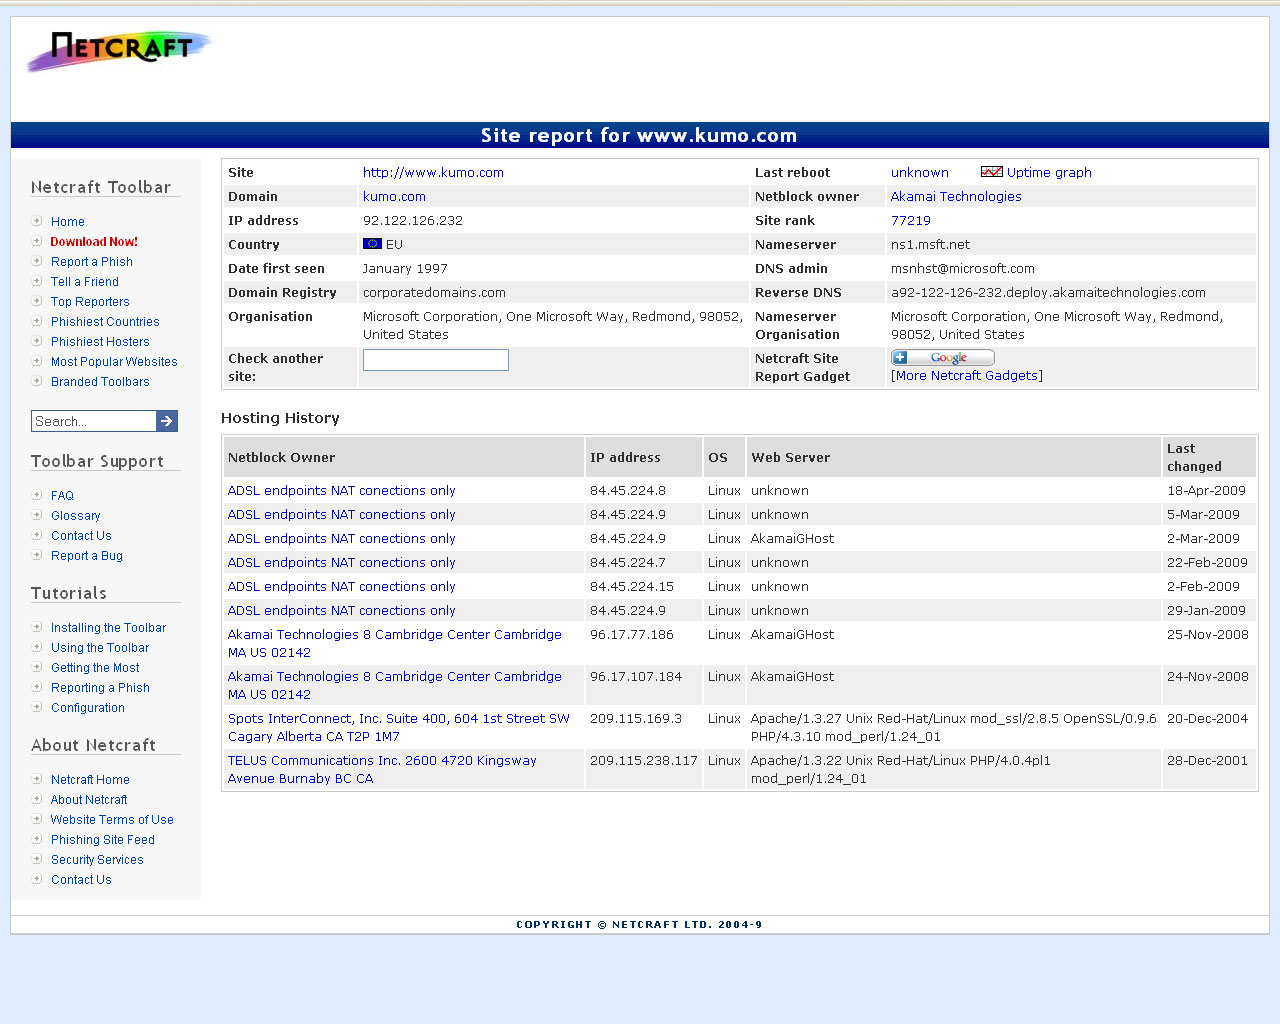Open Akamai Technologies netblock owner link
The height and width of the screenshot is (1024, 1280).
pyautogui.click(x=956, y=197)
